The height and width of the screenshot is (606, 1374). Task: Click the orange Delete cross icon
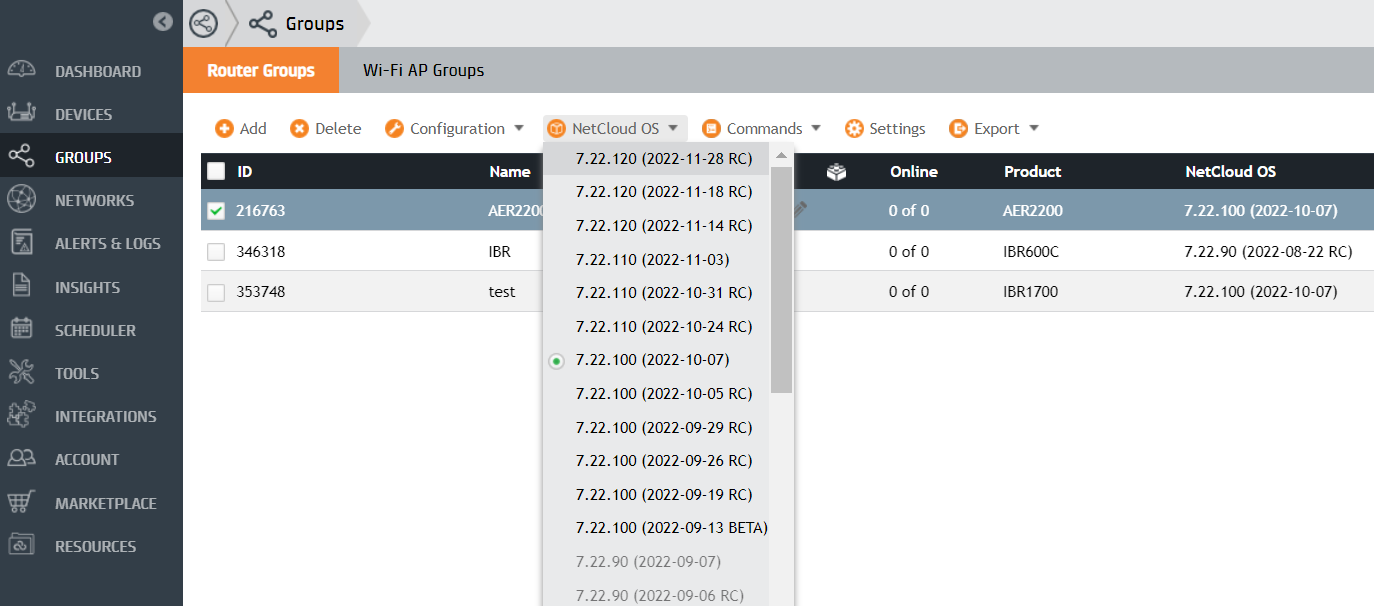click(x=299, y=128)
